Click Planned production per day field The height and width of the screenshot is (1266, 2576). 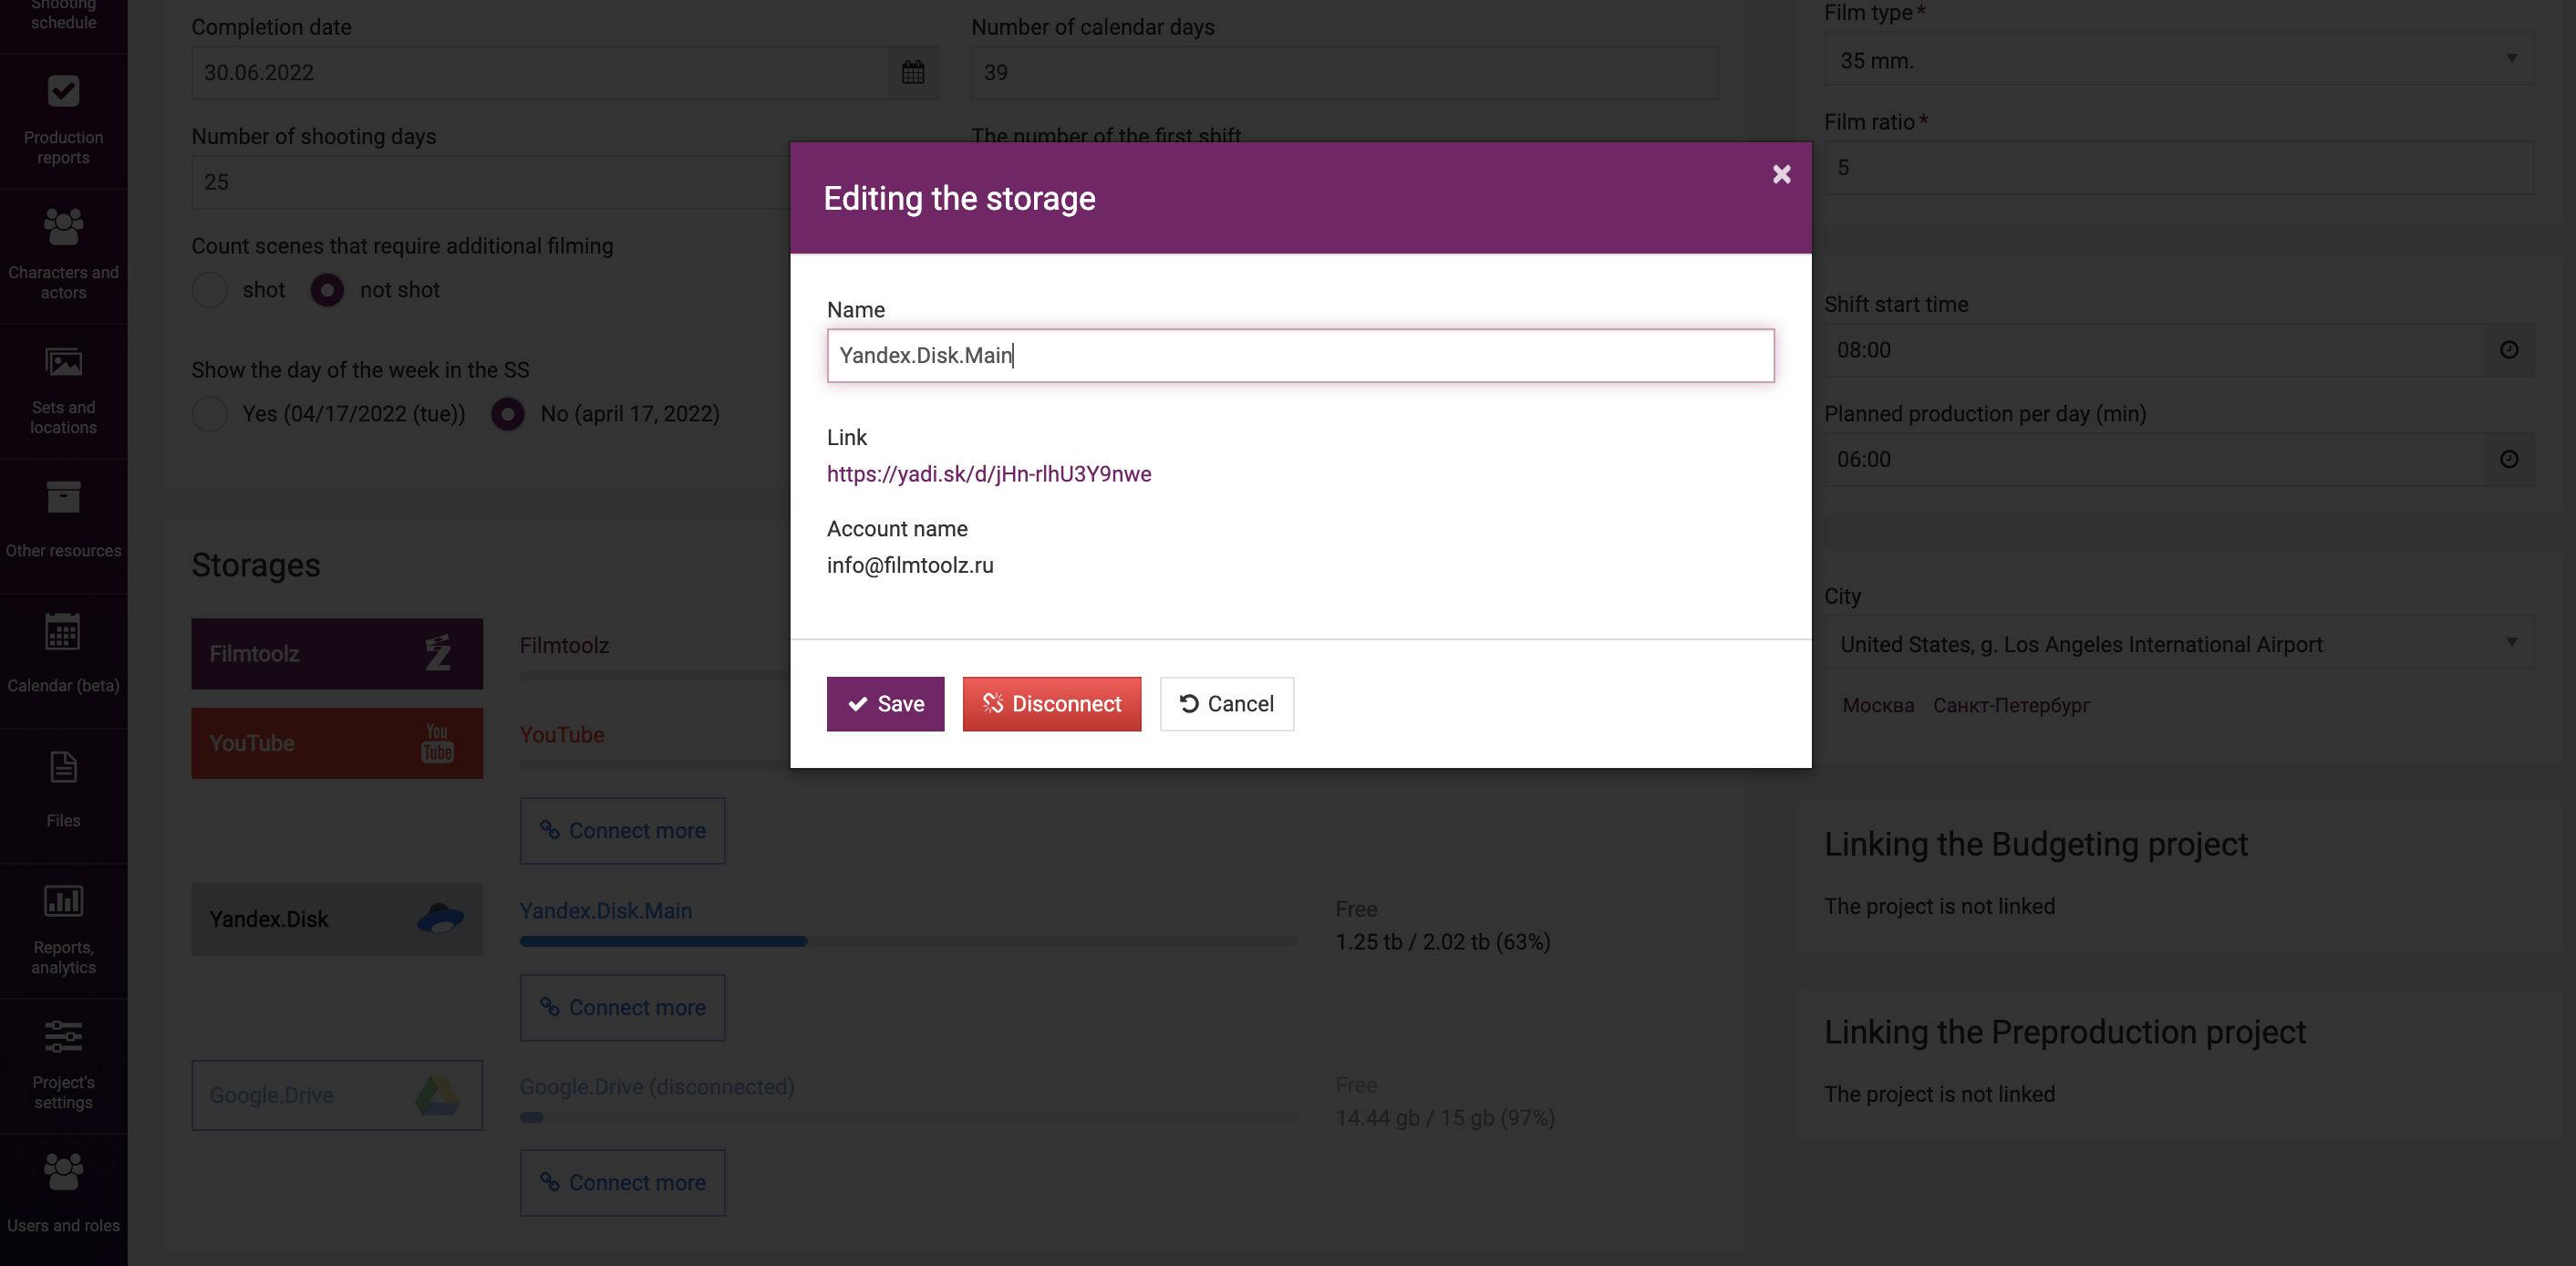(2154, 460)
